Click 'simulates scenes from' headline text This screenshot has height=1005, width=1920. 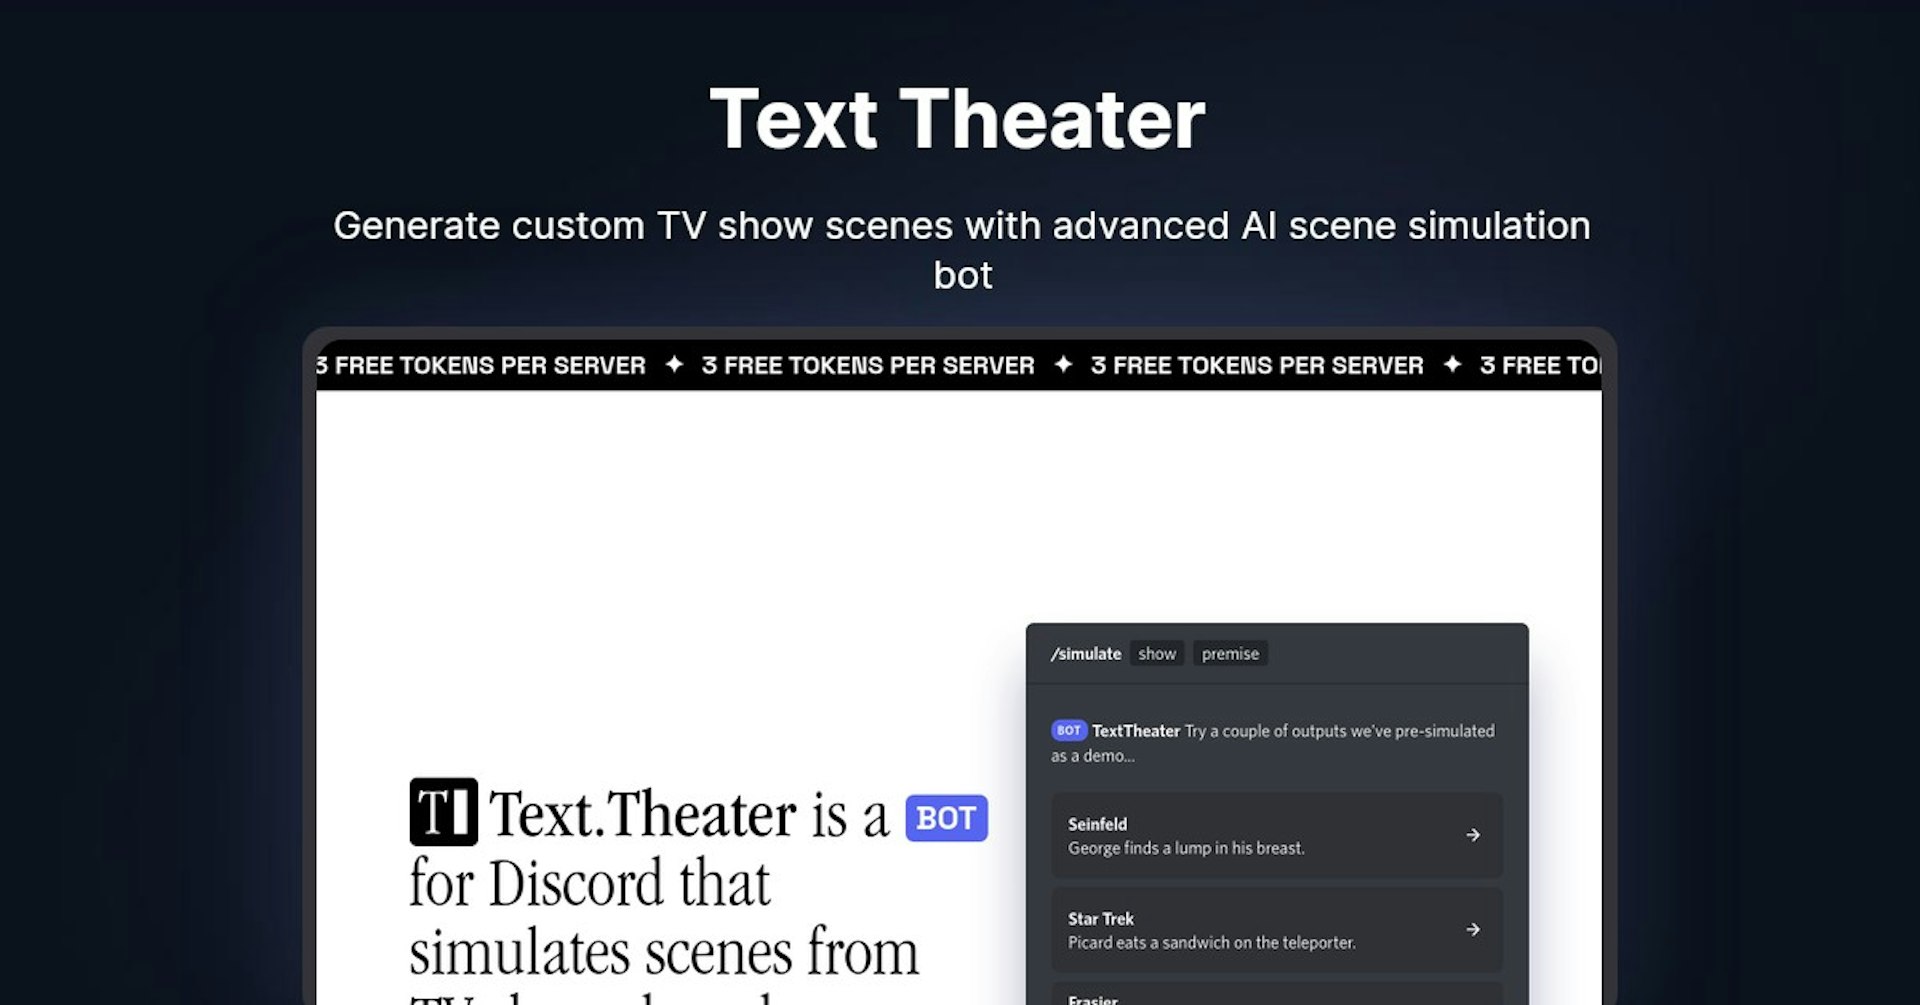point(664,952)
